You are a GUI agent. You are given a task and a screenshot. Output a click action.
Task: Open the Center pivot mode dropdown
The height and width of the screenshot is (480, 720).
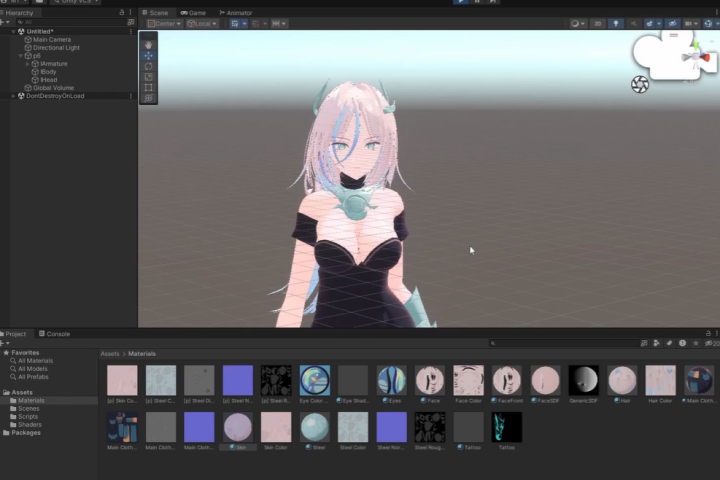point(164,23)
